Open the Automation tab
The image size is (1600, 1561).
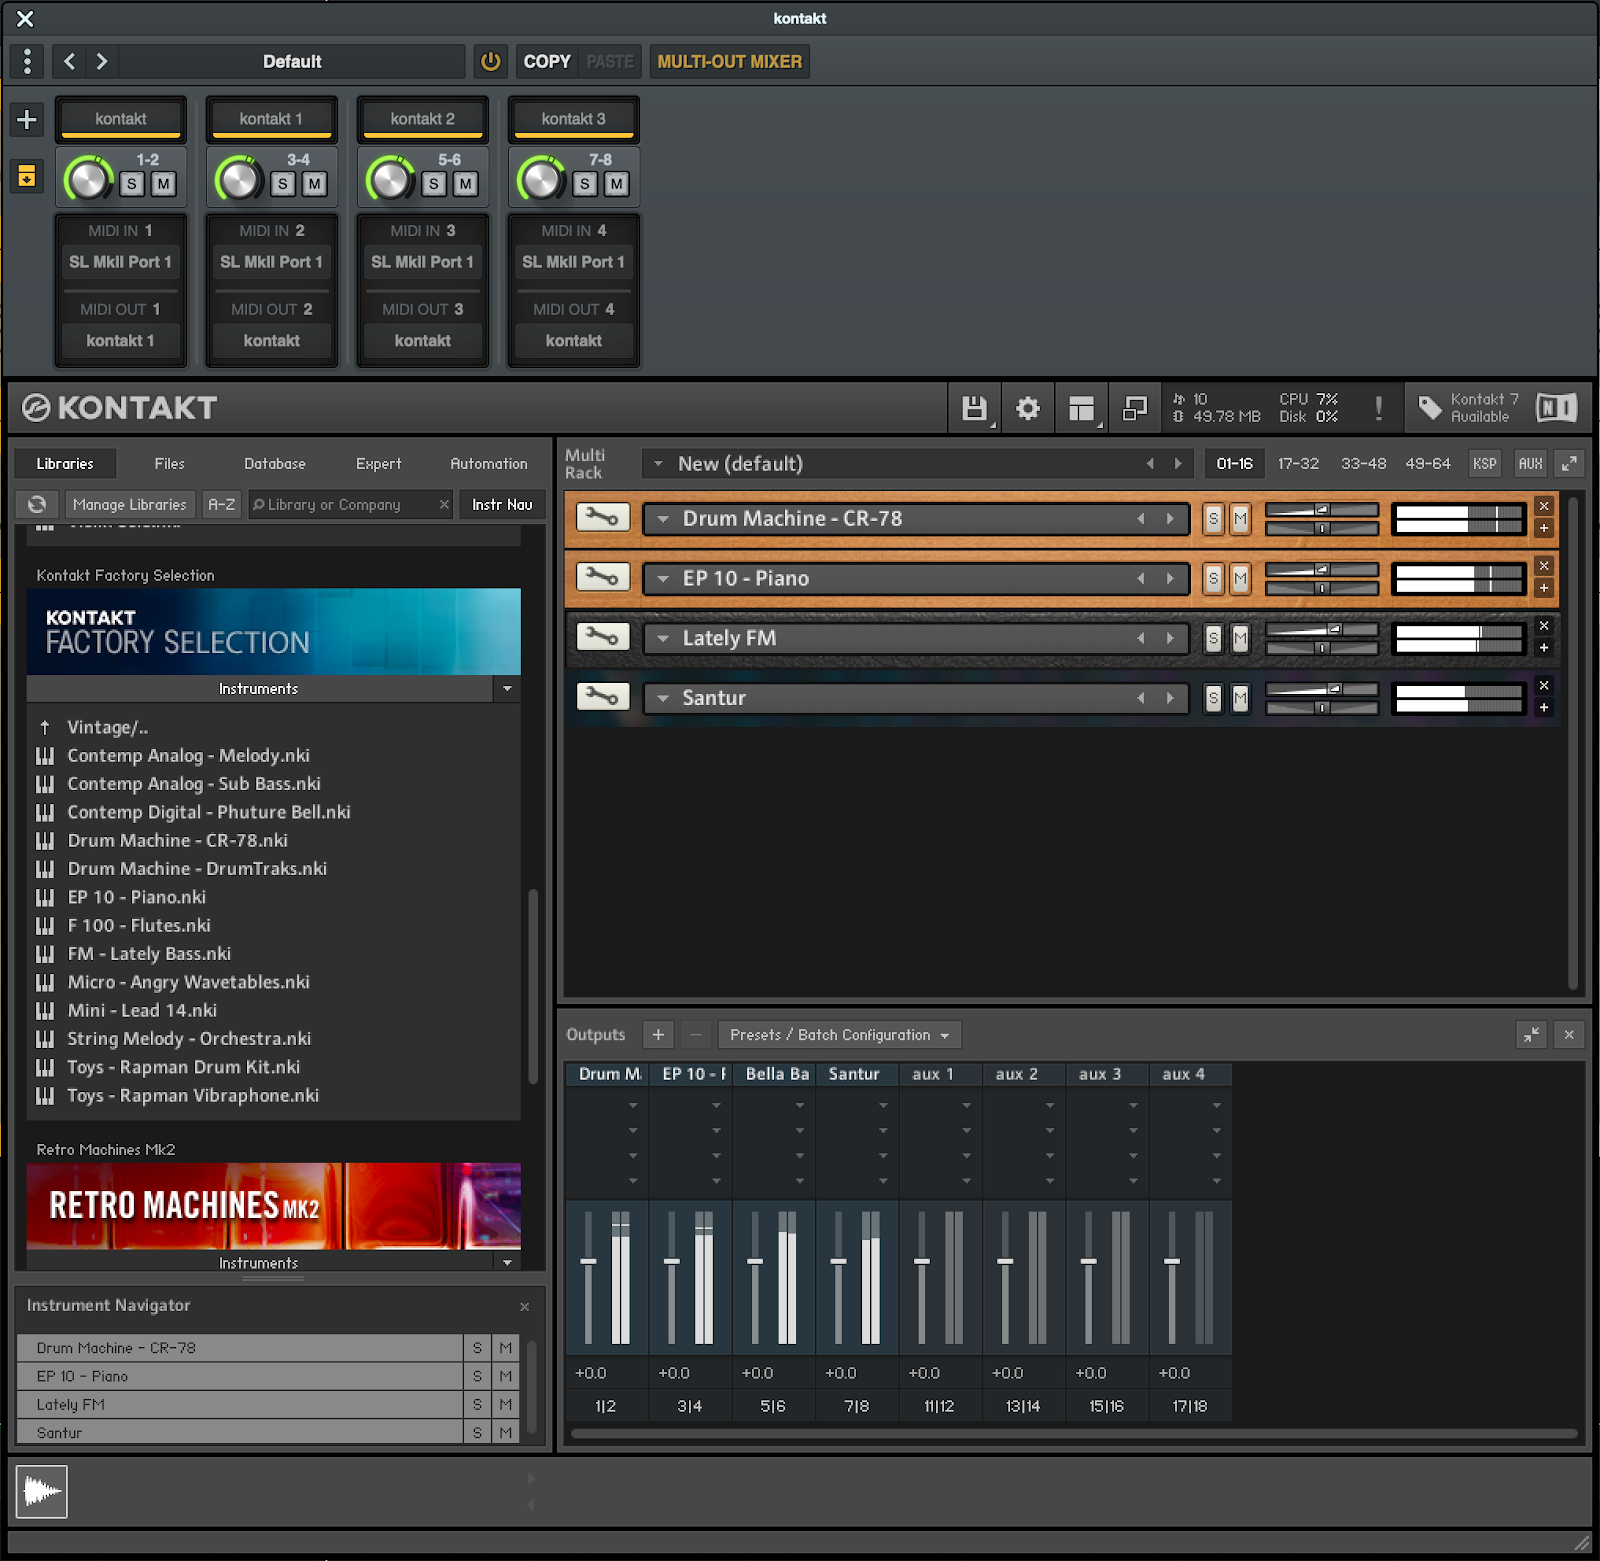488,463
